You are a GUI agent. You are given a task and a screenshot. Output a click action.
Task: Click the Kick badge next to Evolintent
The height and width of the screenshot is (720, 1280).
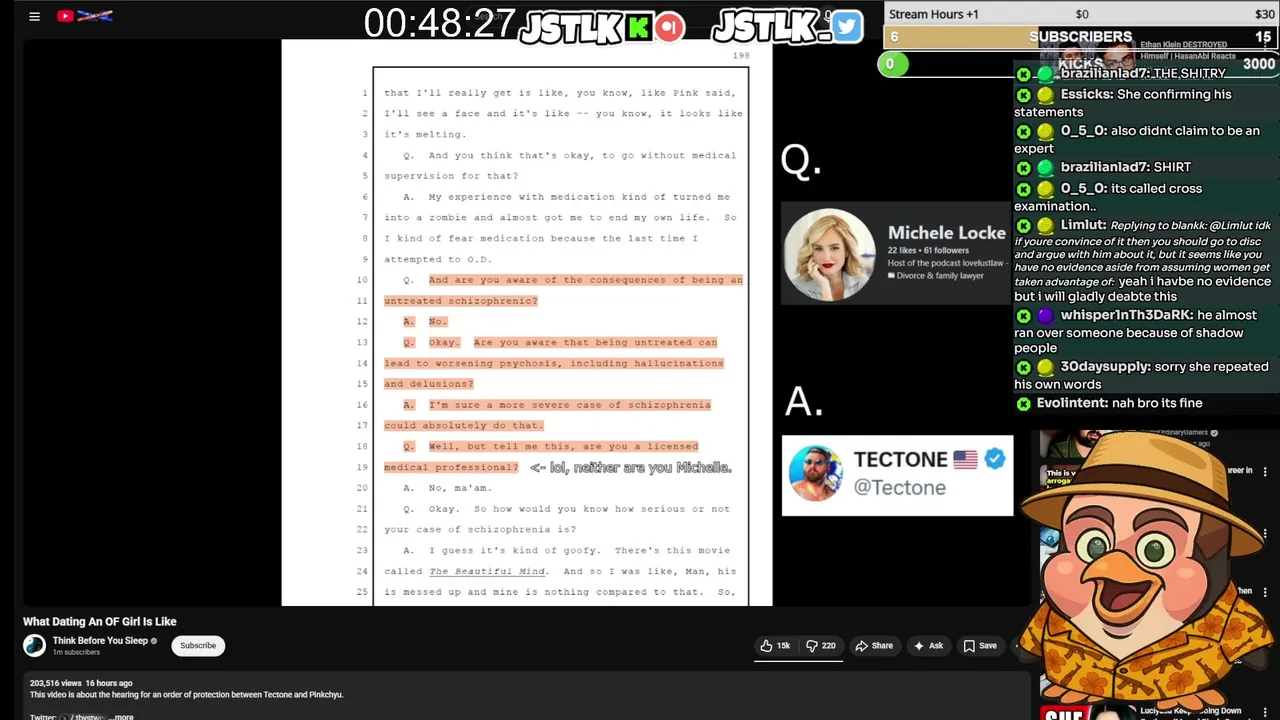[x=1023, y=403]
